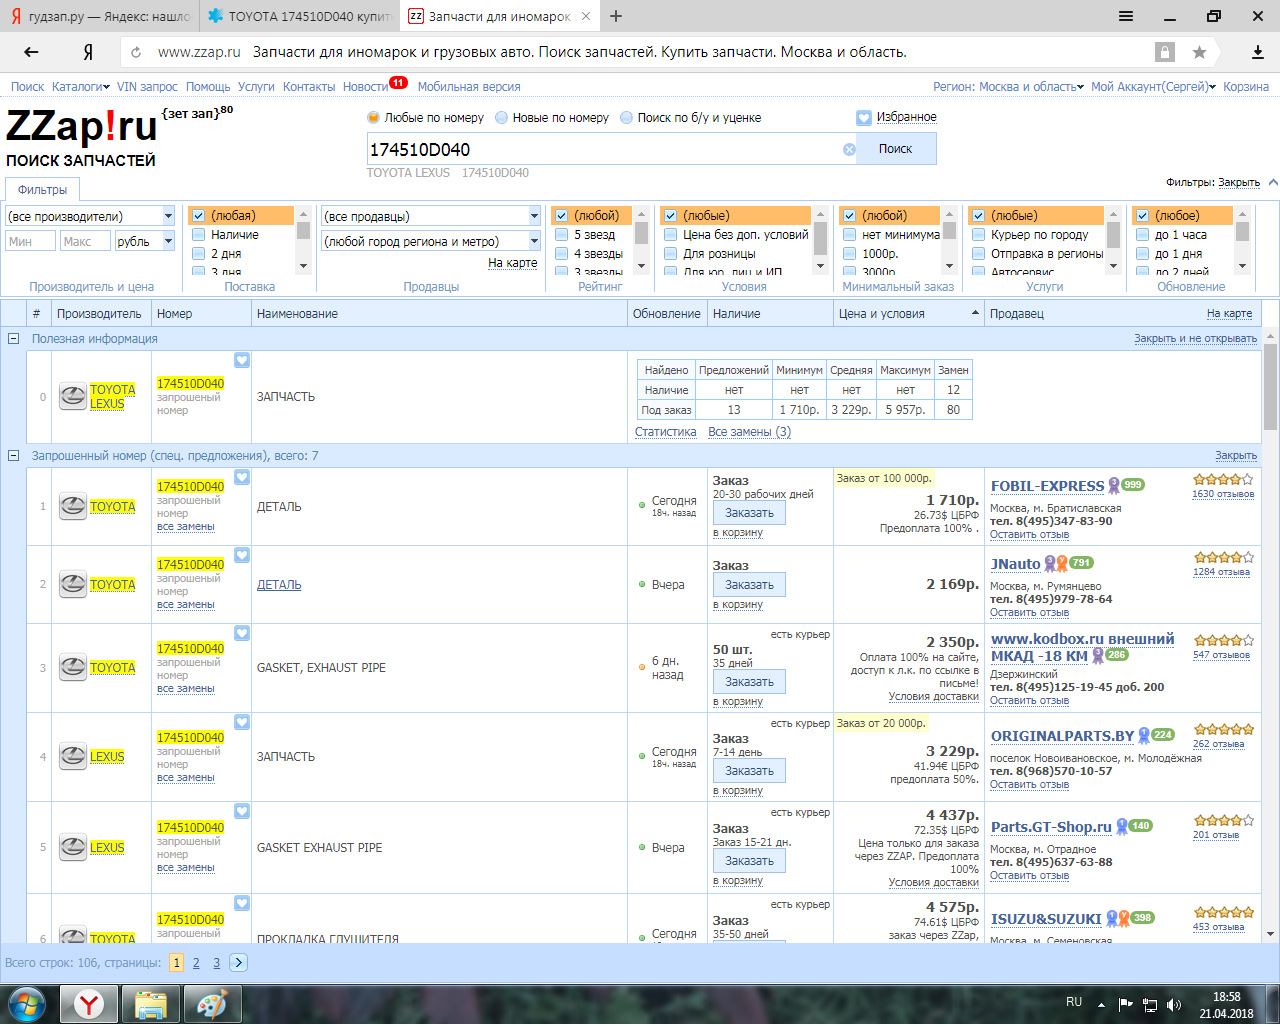Check 5 звезд rating filter
The image size is (1280, 1028).
pos(561,235)
